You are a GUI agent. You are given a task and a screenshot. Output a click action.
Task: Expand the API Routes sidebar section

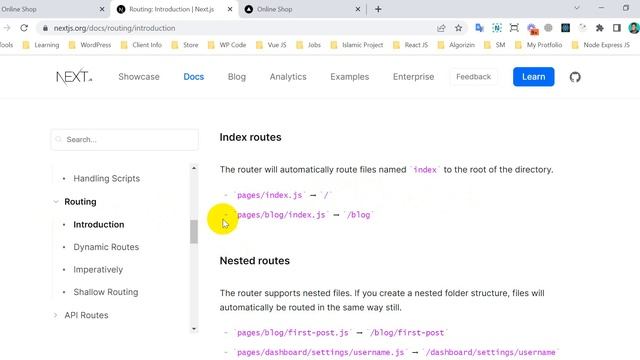click(56, 315)
